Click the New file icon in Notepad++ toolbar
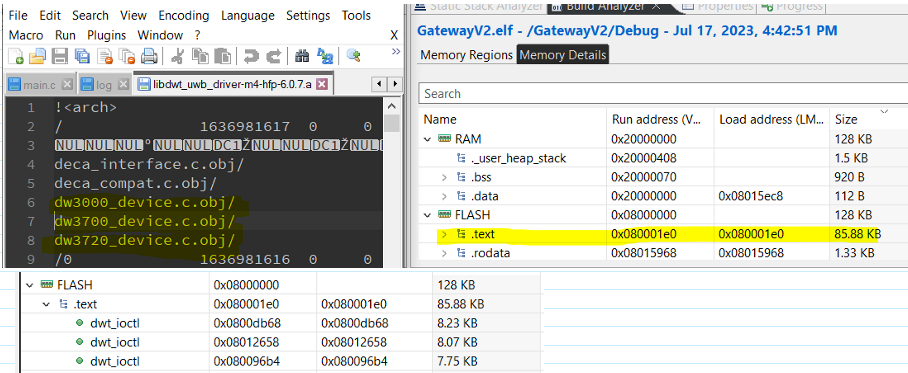This screenshot has width=908, height=373. (16, 56)
